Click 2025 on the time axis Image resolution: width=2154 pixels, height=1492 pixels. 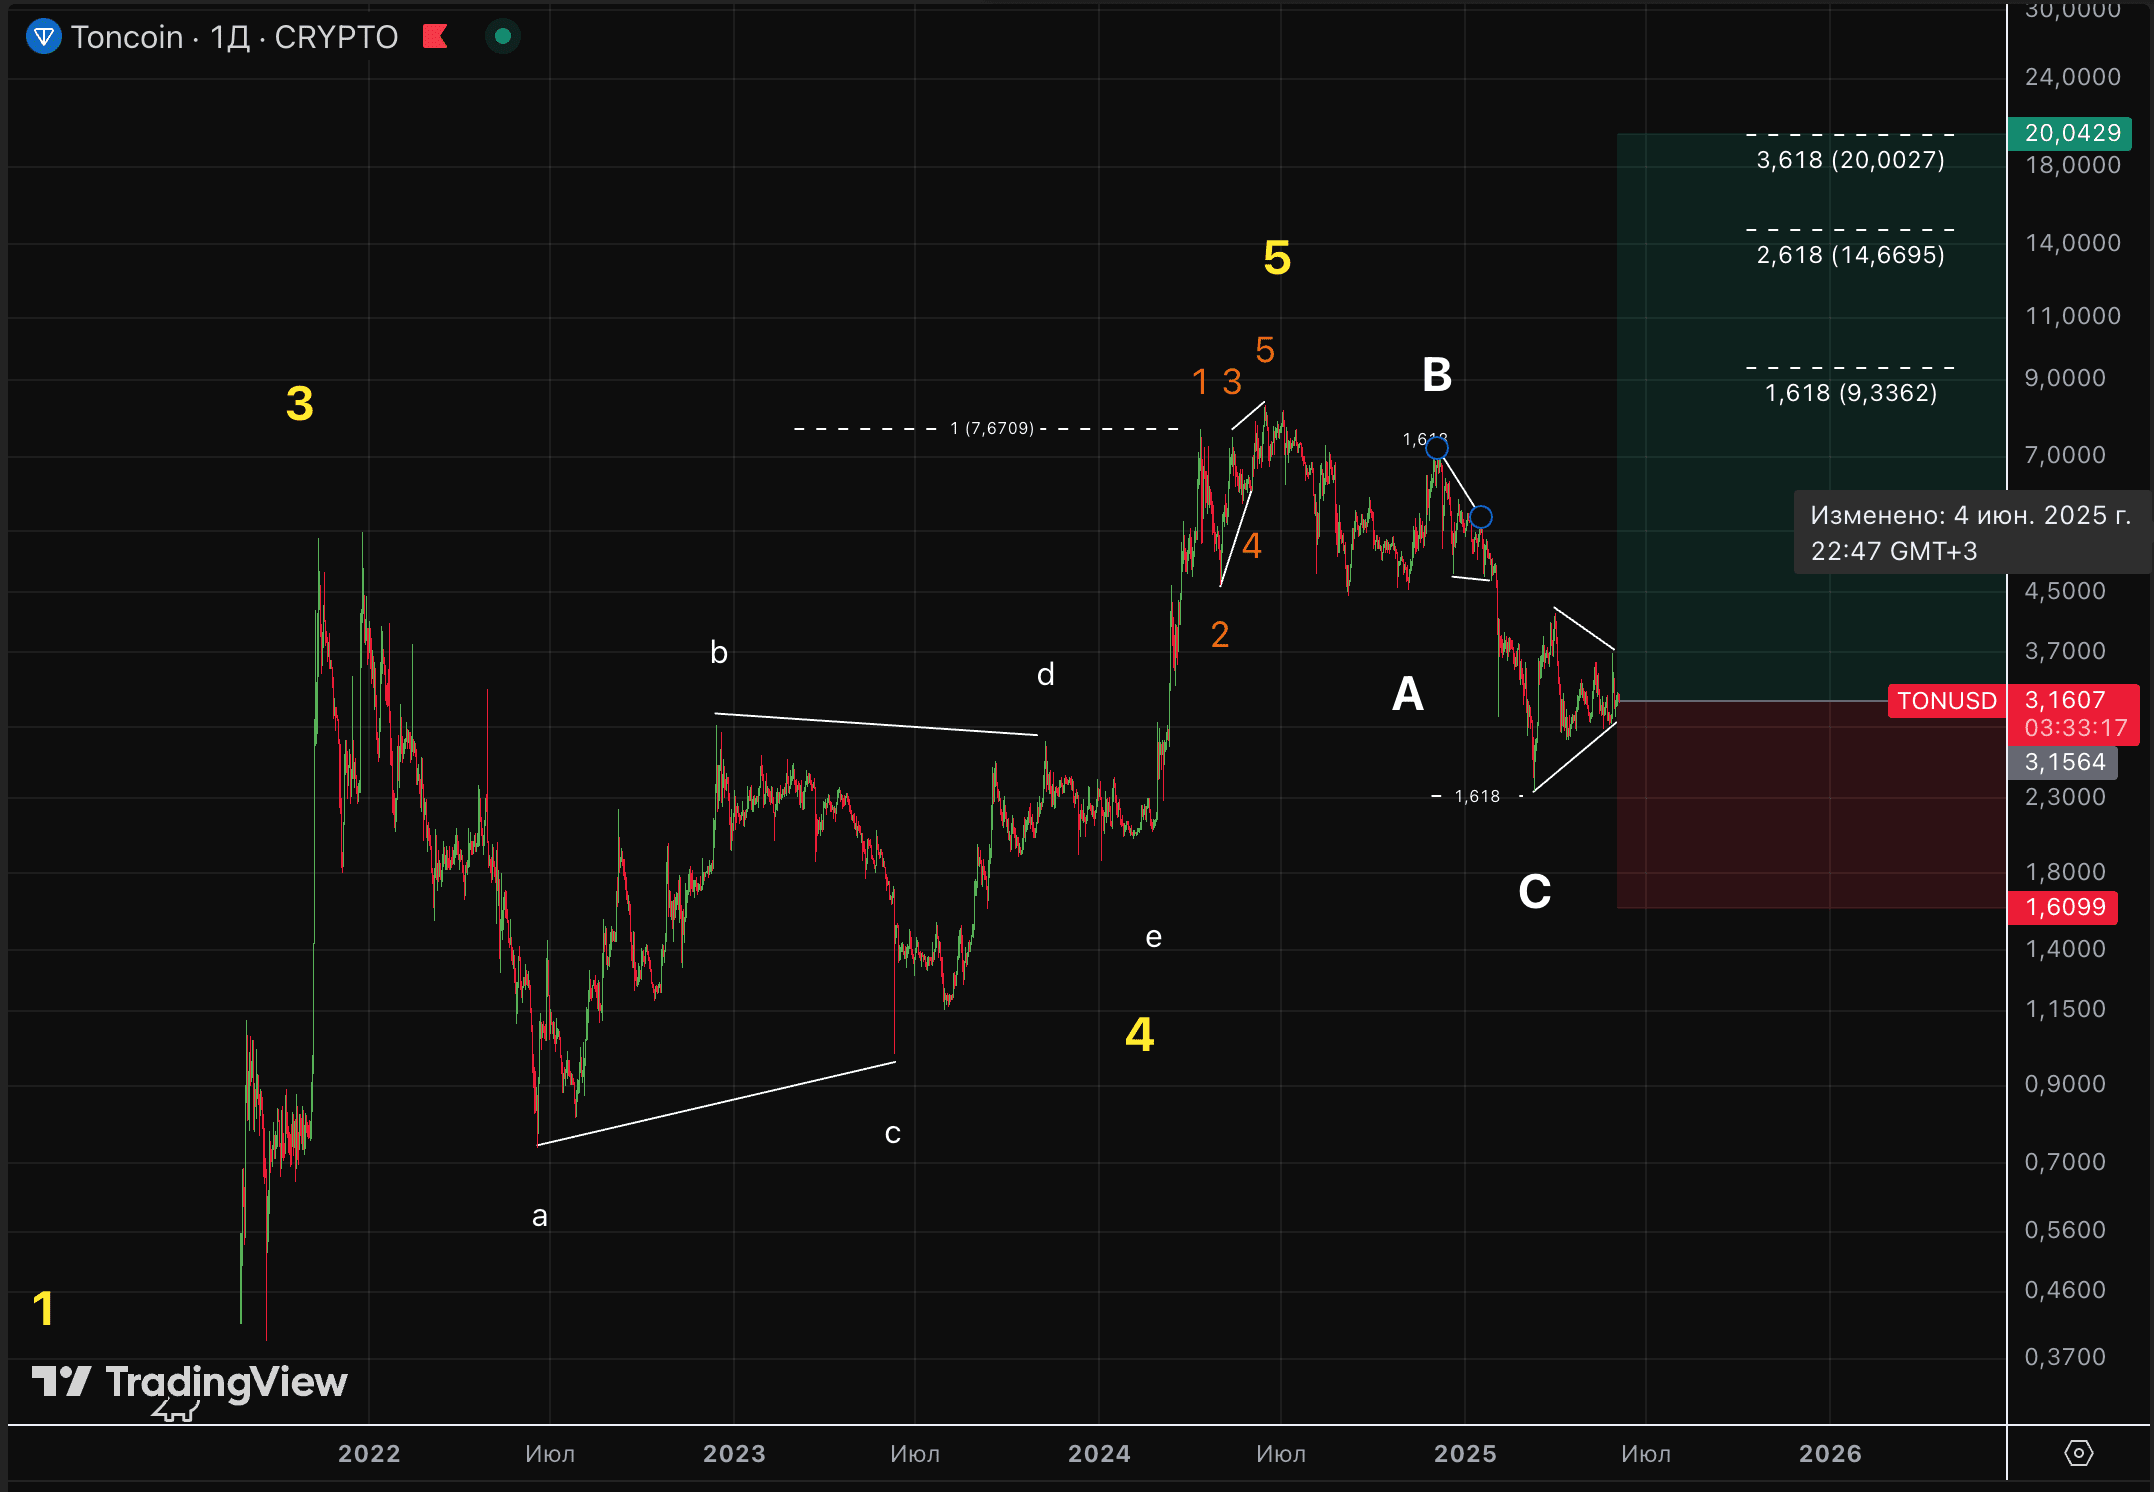(1464, 1453)
